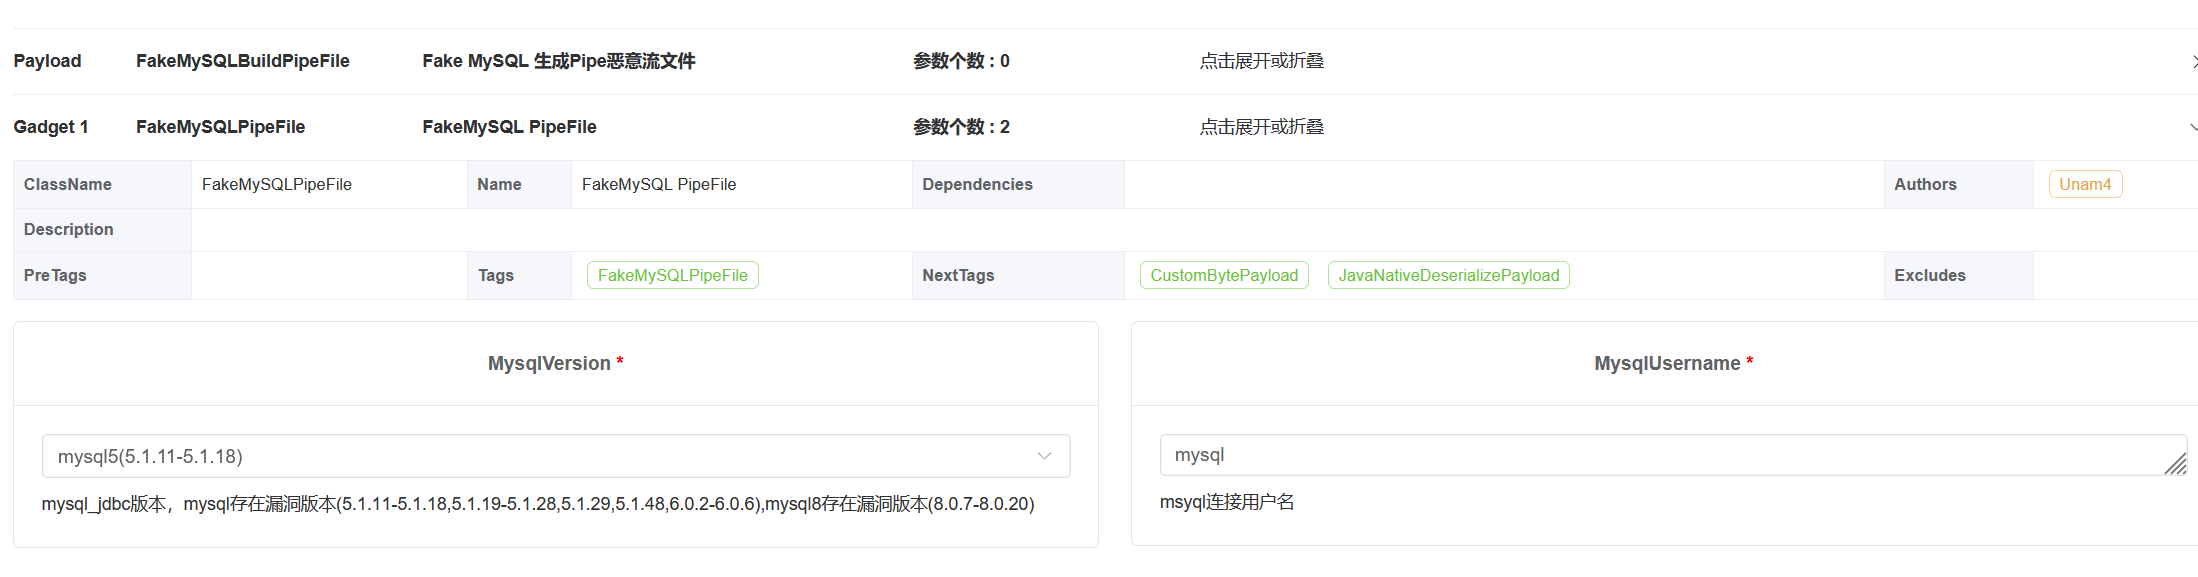2198x577 pixels.
Task: Click 点击展开或折叠 in the Payload row
Action: (x=1261, y=61)
